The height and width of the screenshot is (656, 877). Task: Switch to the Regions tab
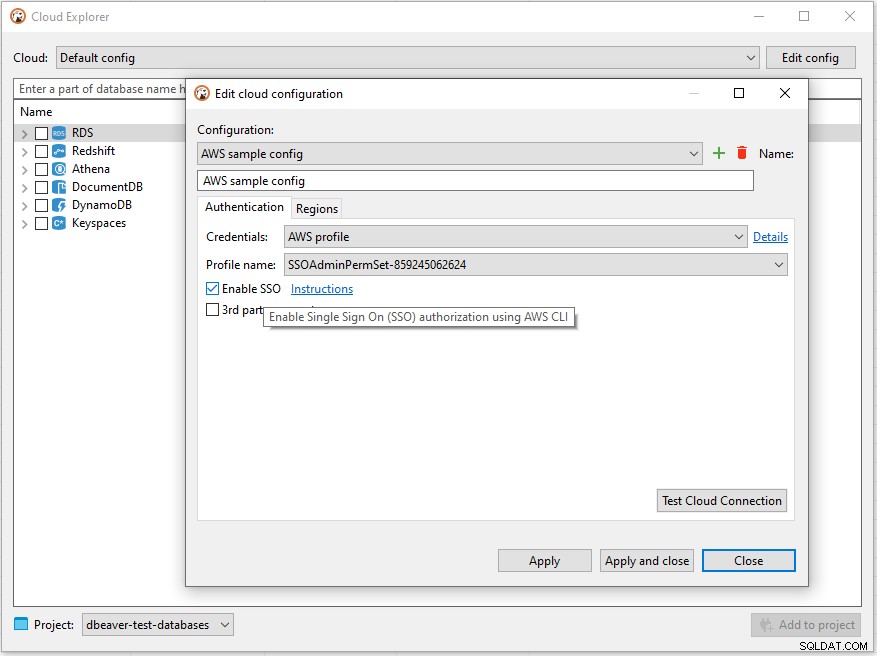coord(317,209)
